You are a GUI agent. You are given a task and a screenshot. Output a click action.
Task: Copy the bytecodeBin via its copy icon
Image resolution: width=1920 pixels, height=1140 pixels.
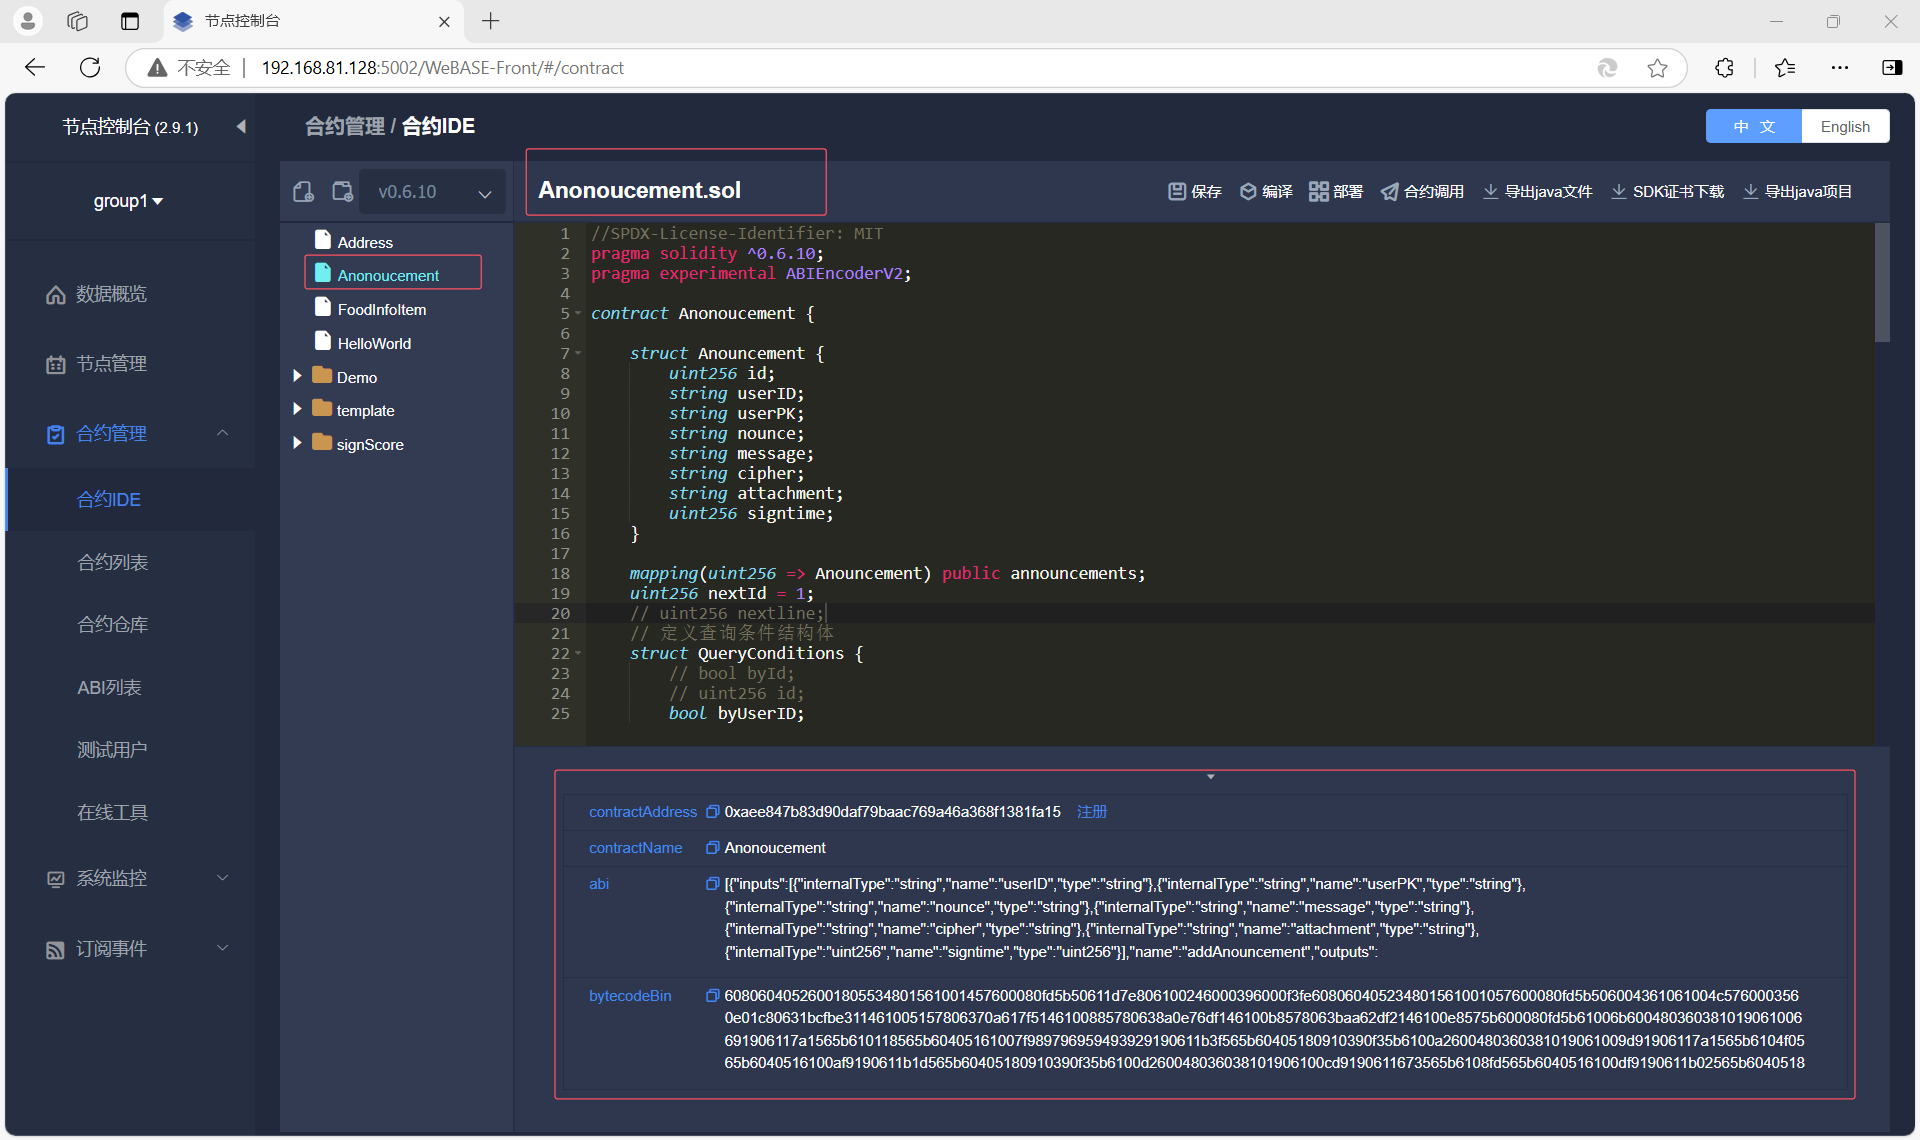tap(712, 996)
